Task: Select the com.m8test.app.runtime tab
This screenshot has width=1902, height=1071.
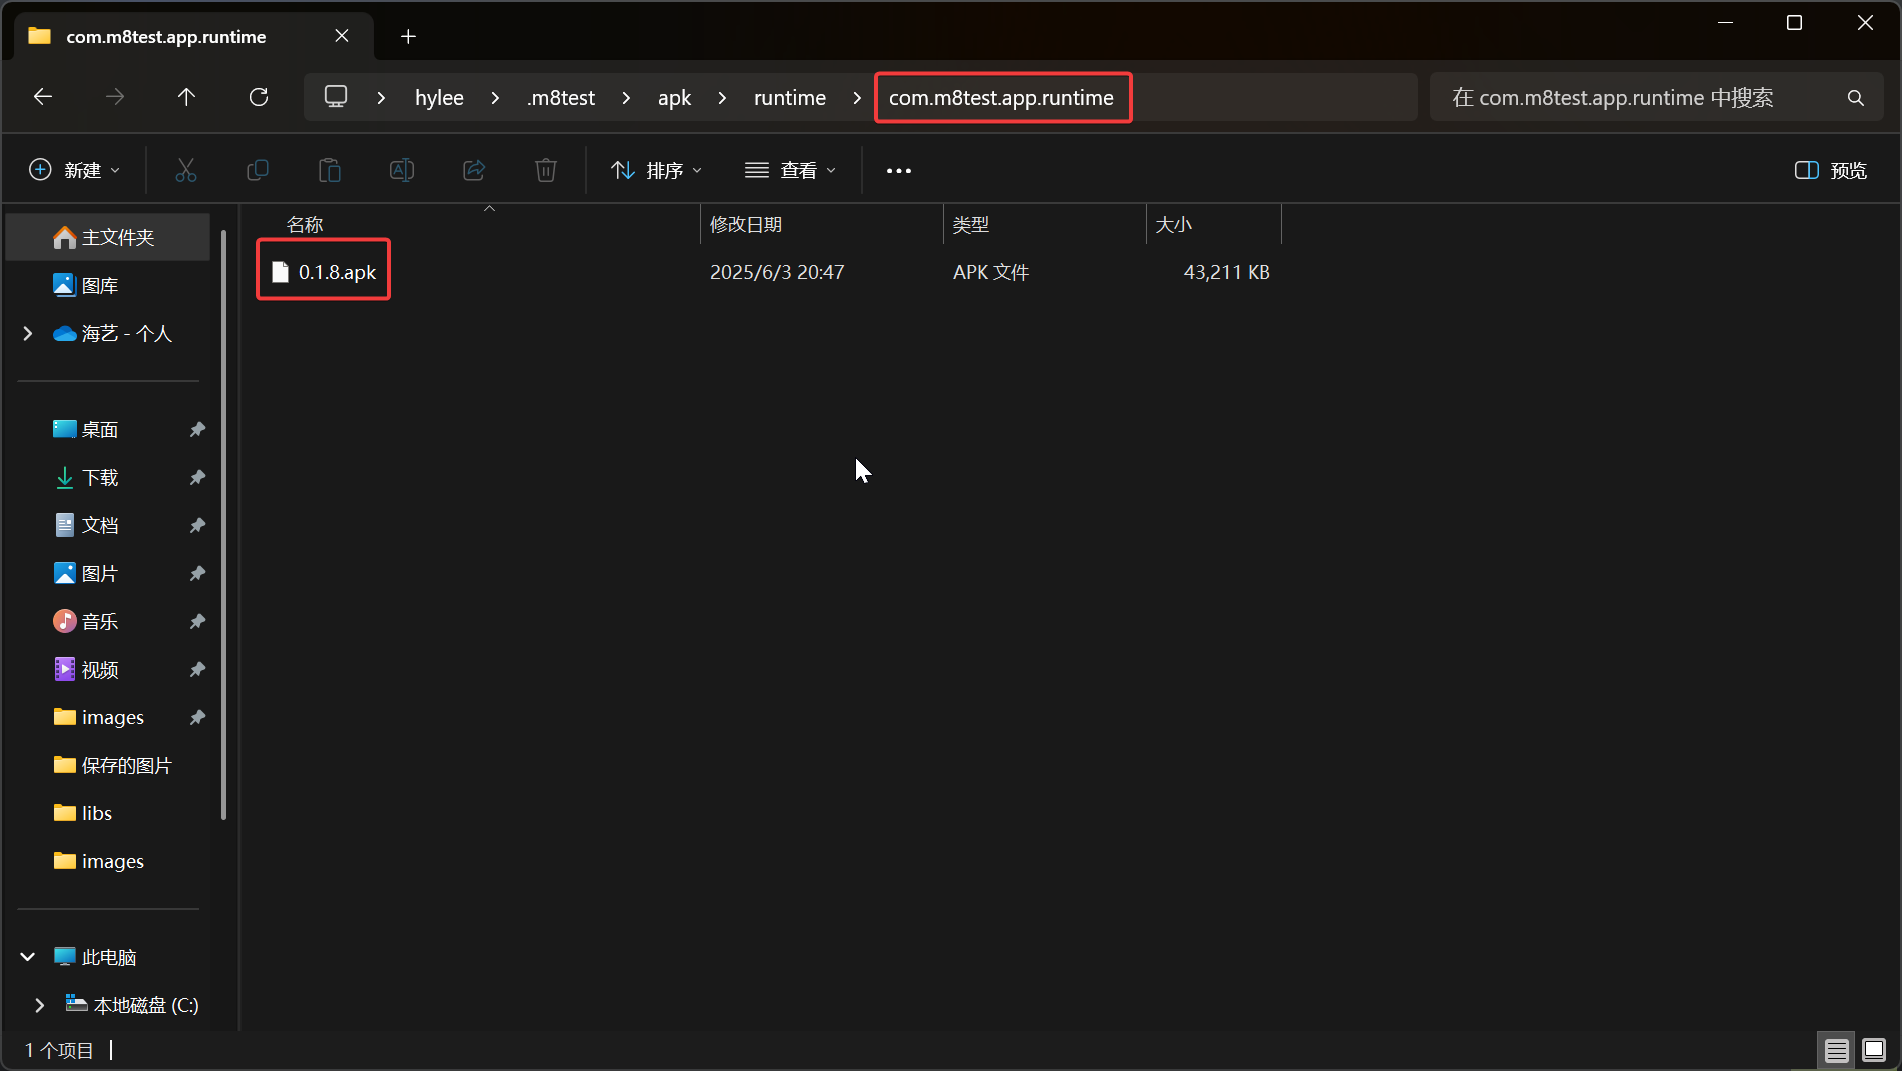Action: tap(165, 36)
